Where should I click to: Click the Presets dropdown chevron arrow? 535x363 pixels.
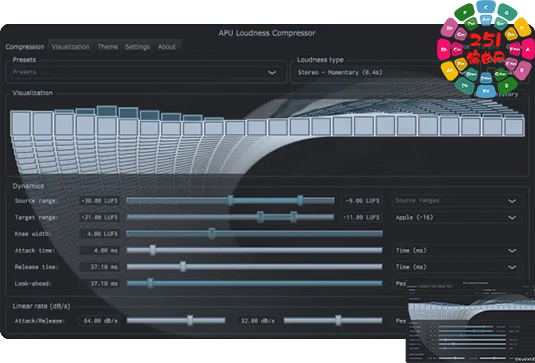tap(272, 72)
